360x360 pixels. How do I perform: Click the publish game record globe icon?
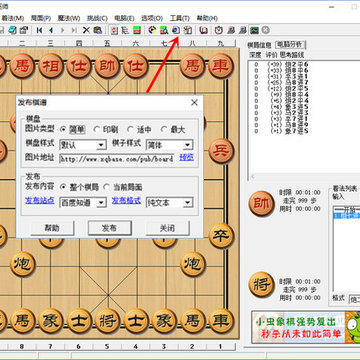[176, 30]
